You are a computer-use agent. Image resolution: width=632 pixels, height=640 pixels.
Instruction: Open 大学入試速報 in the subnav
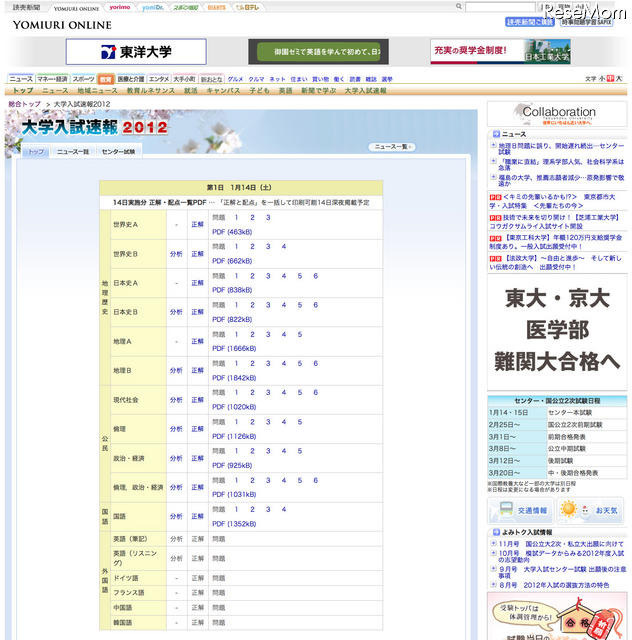coord(365,91)
